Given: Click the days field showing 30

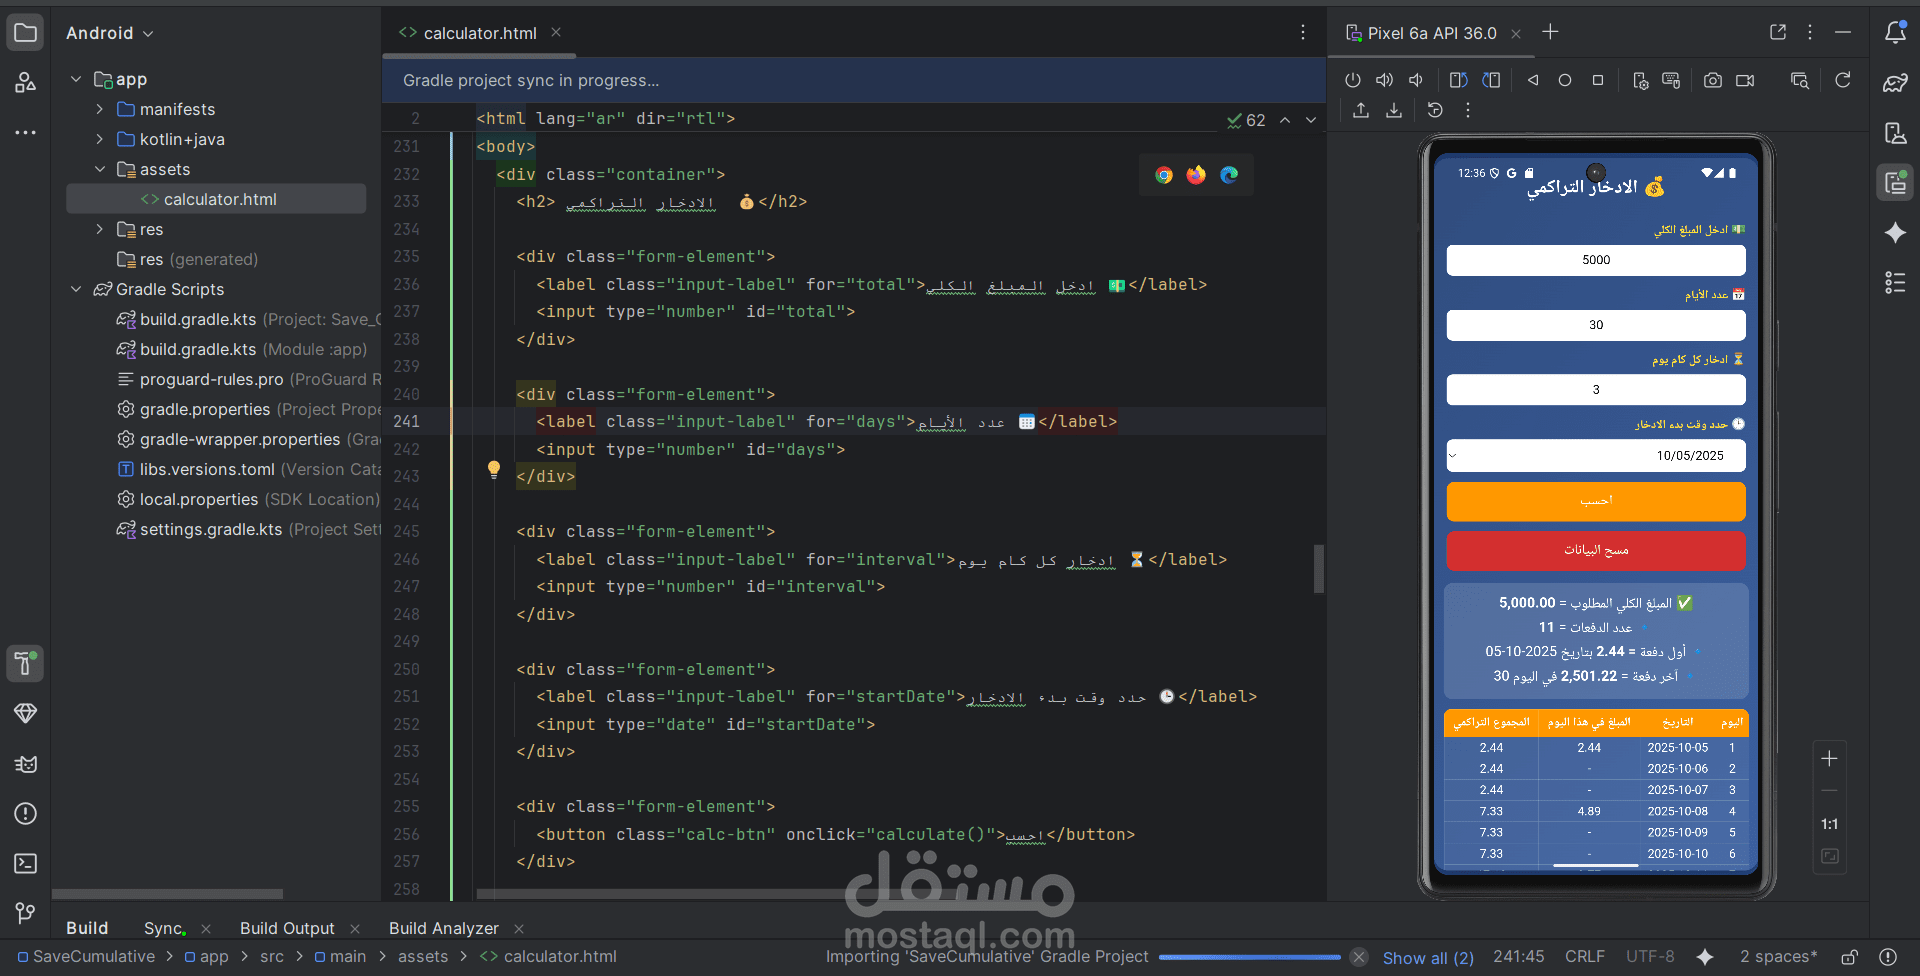Looking at the screenshot, I should point(1596,325).
